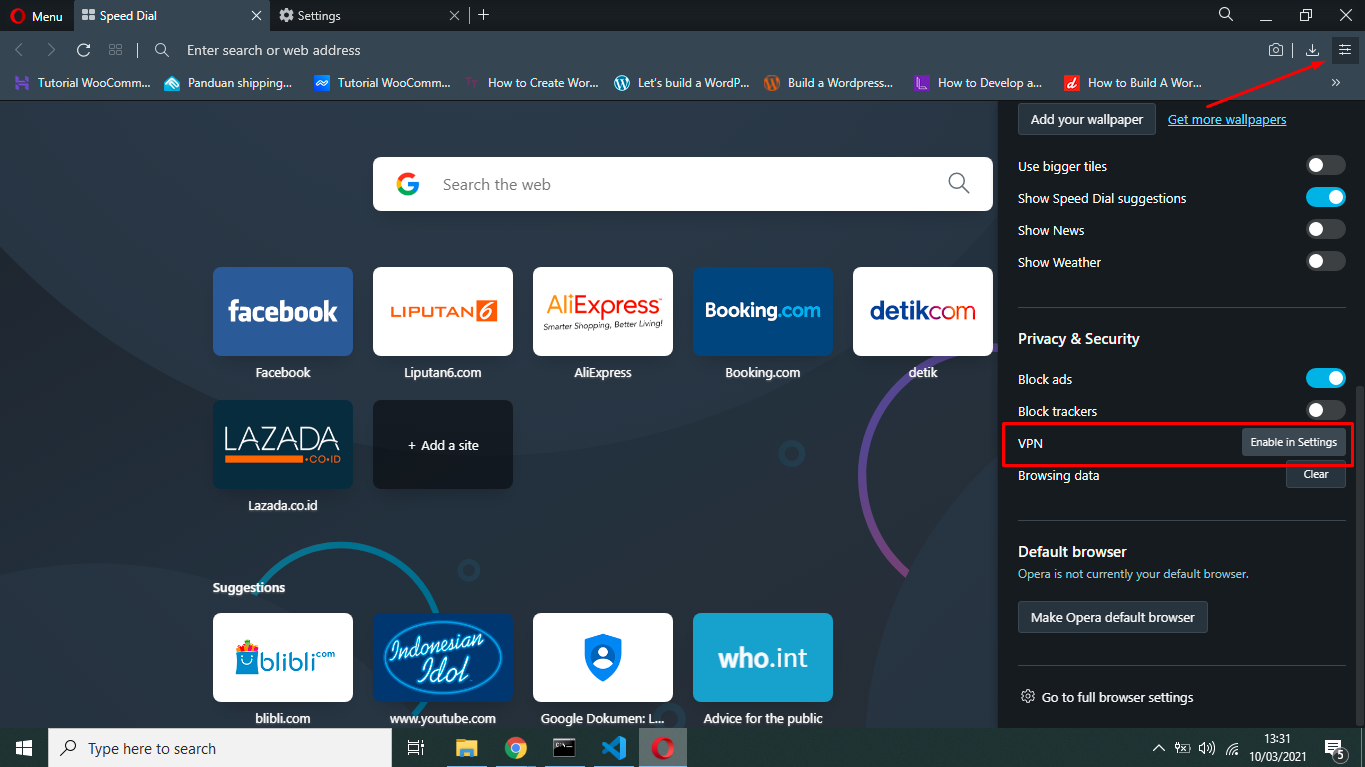1365x767 pixels.
Task: Disable Show Speed Dial suggestions
Action: click(x=1326, y=198)
